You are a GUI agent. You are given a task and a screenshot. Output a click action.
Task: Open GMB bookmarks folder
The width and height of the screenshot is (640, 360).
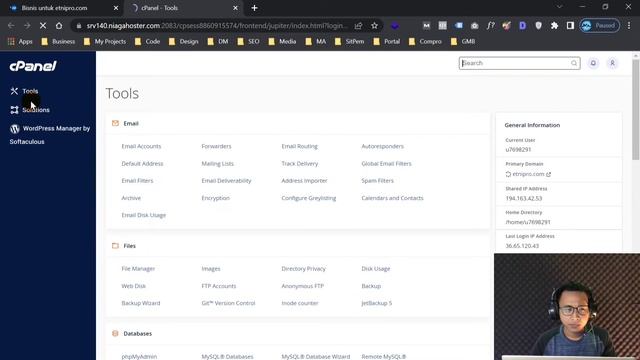(x=463, y=42)
